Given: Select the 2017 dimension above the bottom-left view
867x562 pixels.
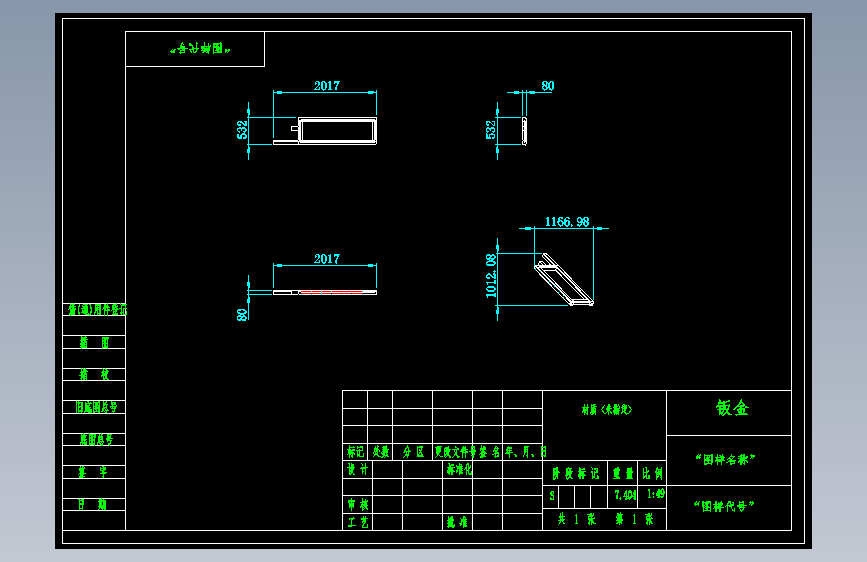Looking at the screenshot, I should click(327, 259).
